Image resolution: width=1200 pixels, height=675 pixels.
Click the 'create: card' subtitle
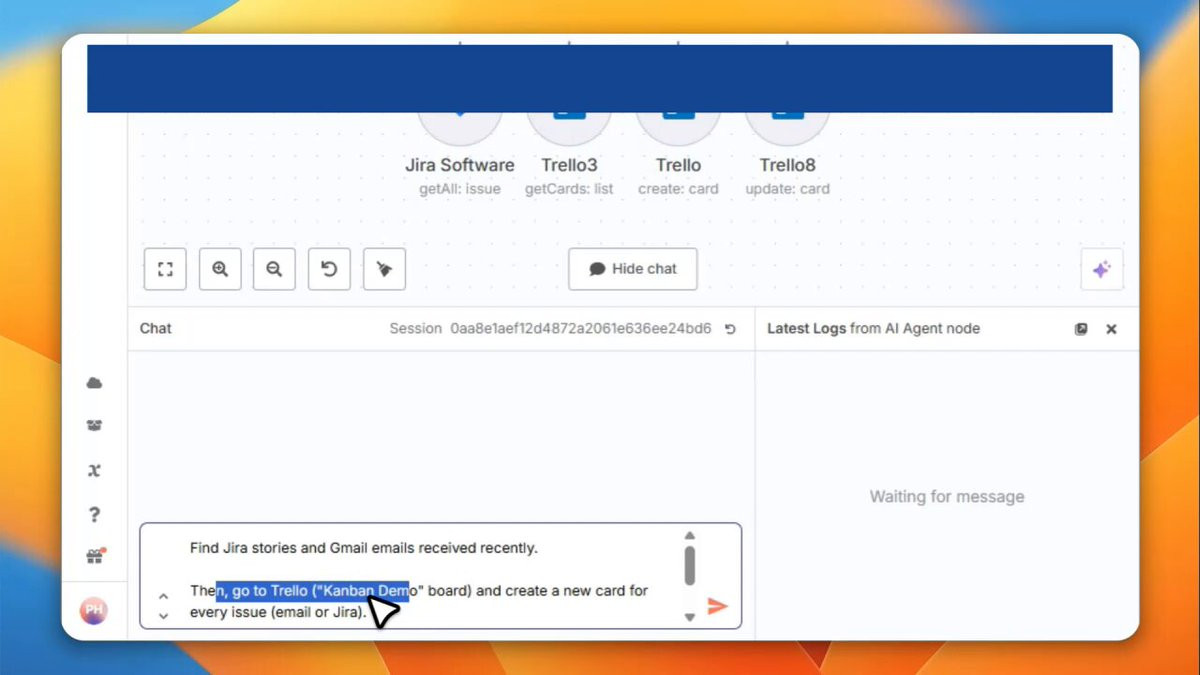(x=678, y=189)
